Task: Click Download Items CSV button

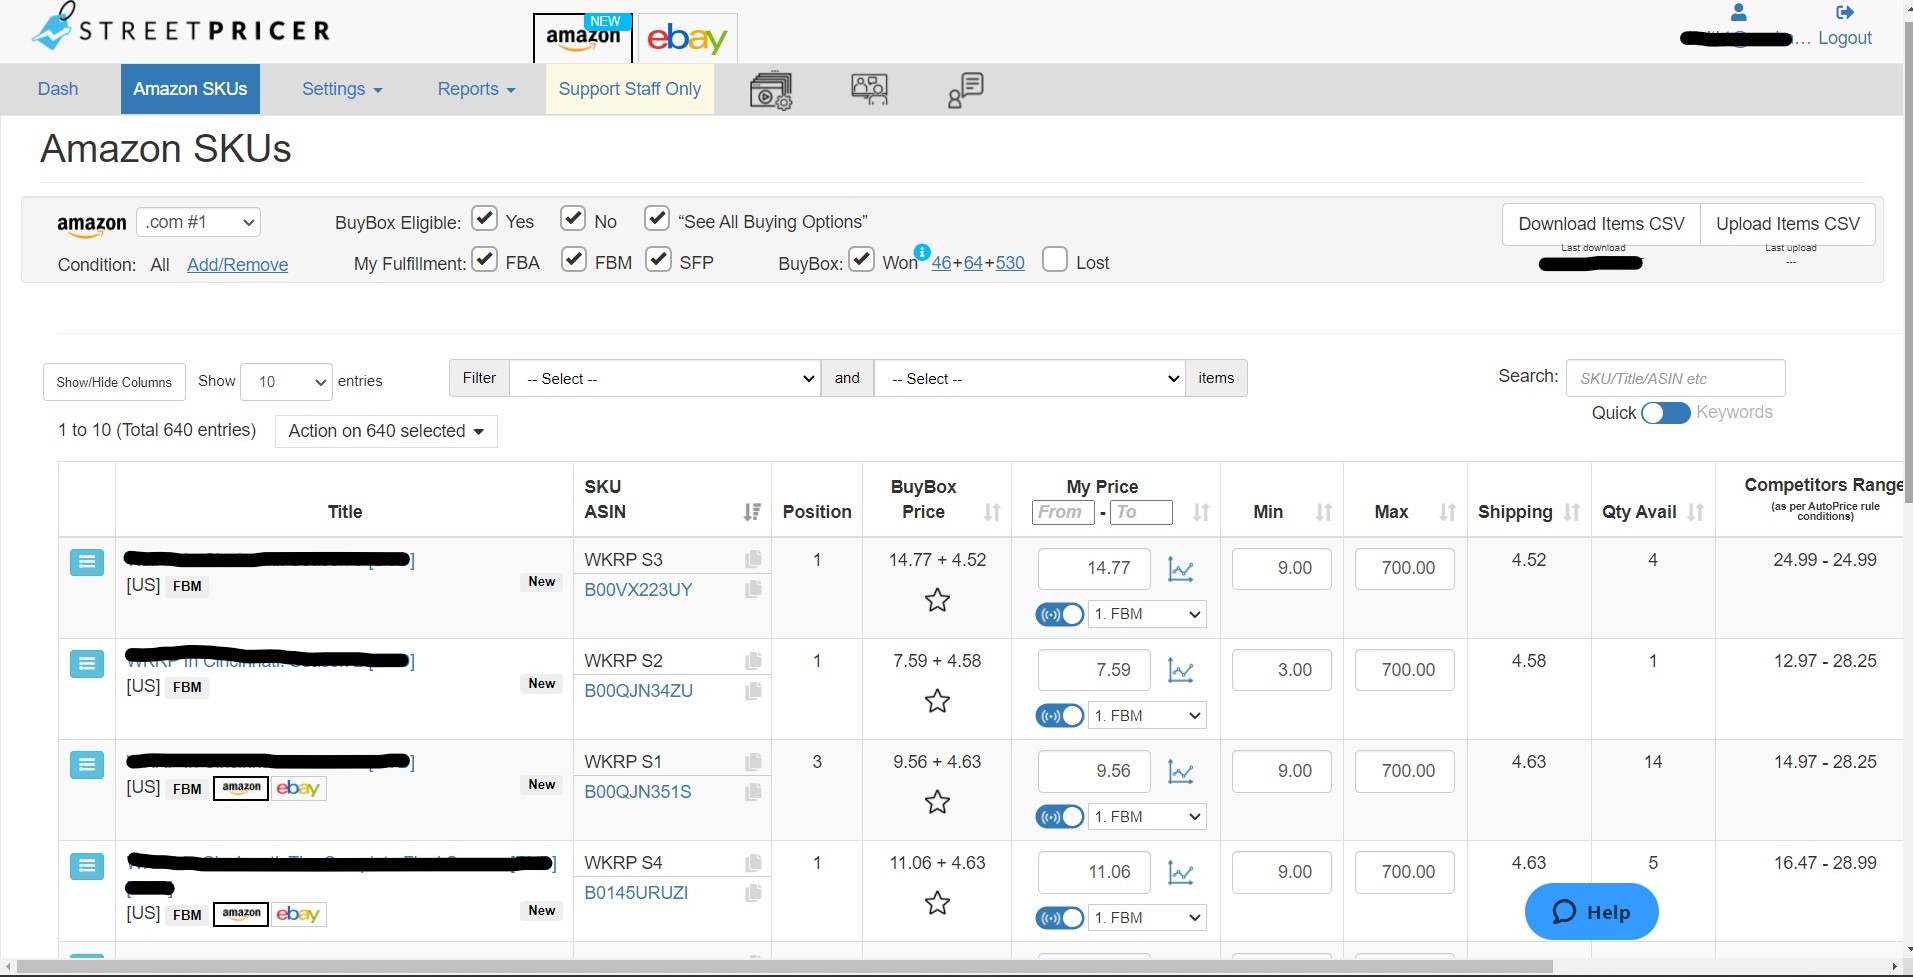Action: tap(1601, 224)
